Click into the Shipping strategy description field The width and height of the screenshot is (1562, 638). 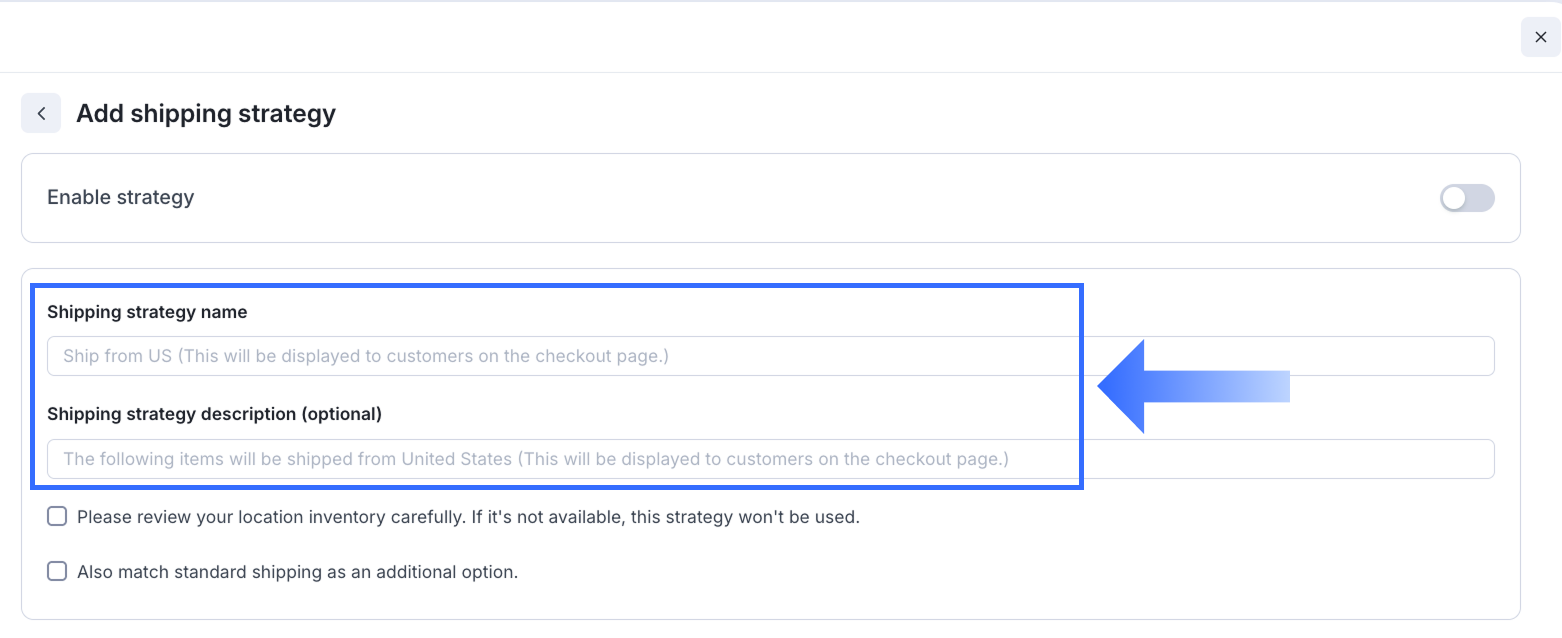pos(770,459)
